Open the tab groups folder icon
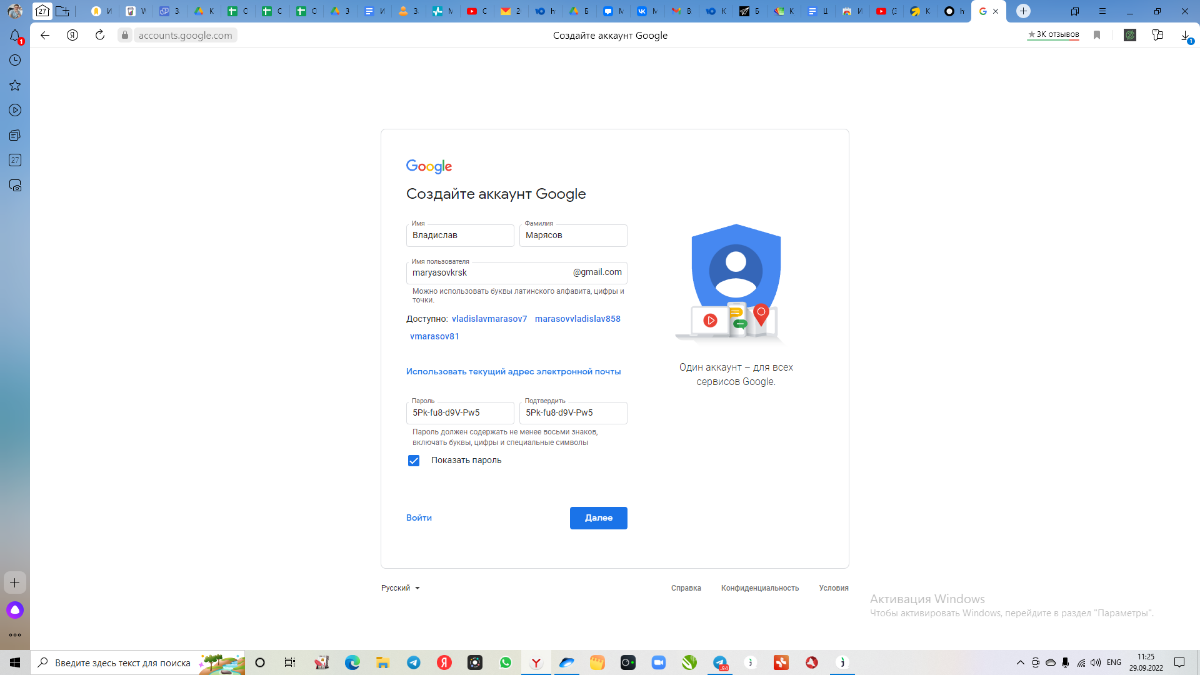The image size is (1200, 675). point(64,11)
